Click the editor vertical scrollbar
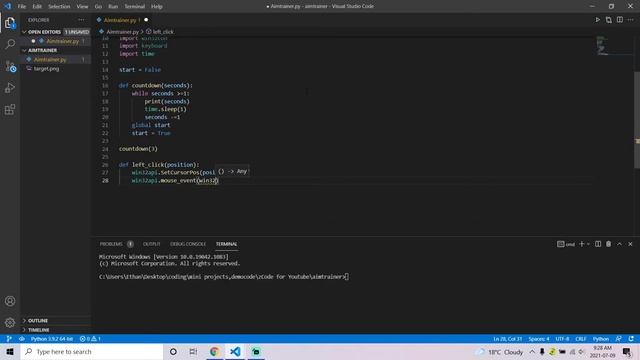This screenshot has height=360, width=640. tap(637, 120)
